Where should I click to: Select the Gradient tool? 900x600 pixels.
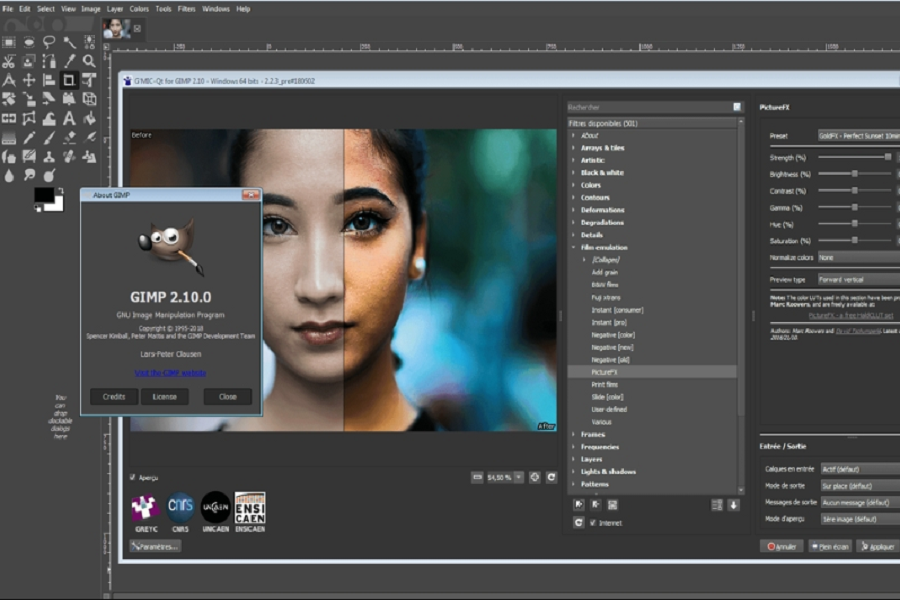pyautogui.click(x=9, y=138)
